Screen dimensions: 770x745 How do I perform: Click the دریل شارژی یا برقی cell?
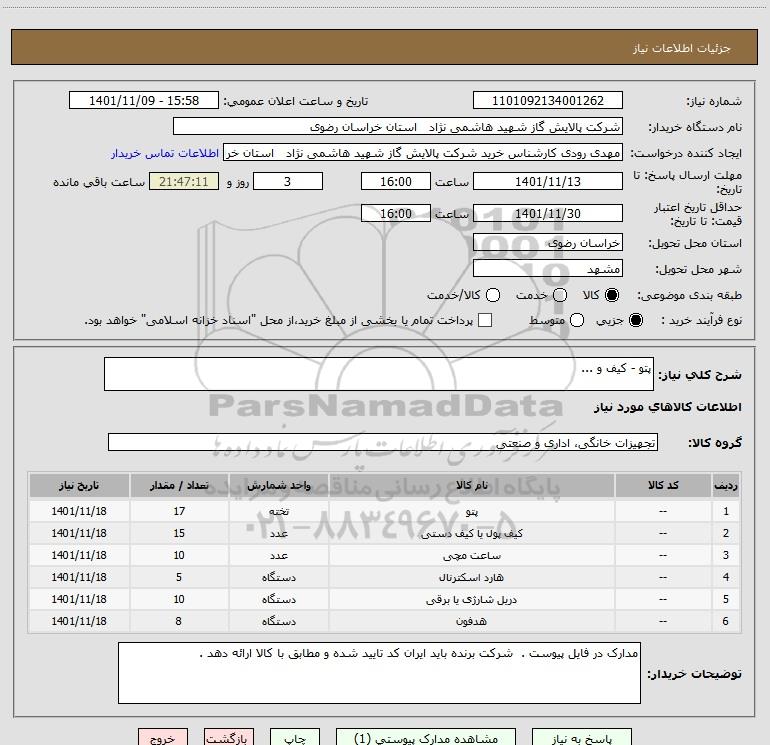click(471, 600)
